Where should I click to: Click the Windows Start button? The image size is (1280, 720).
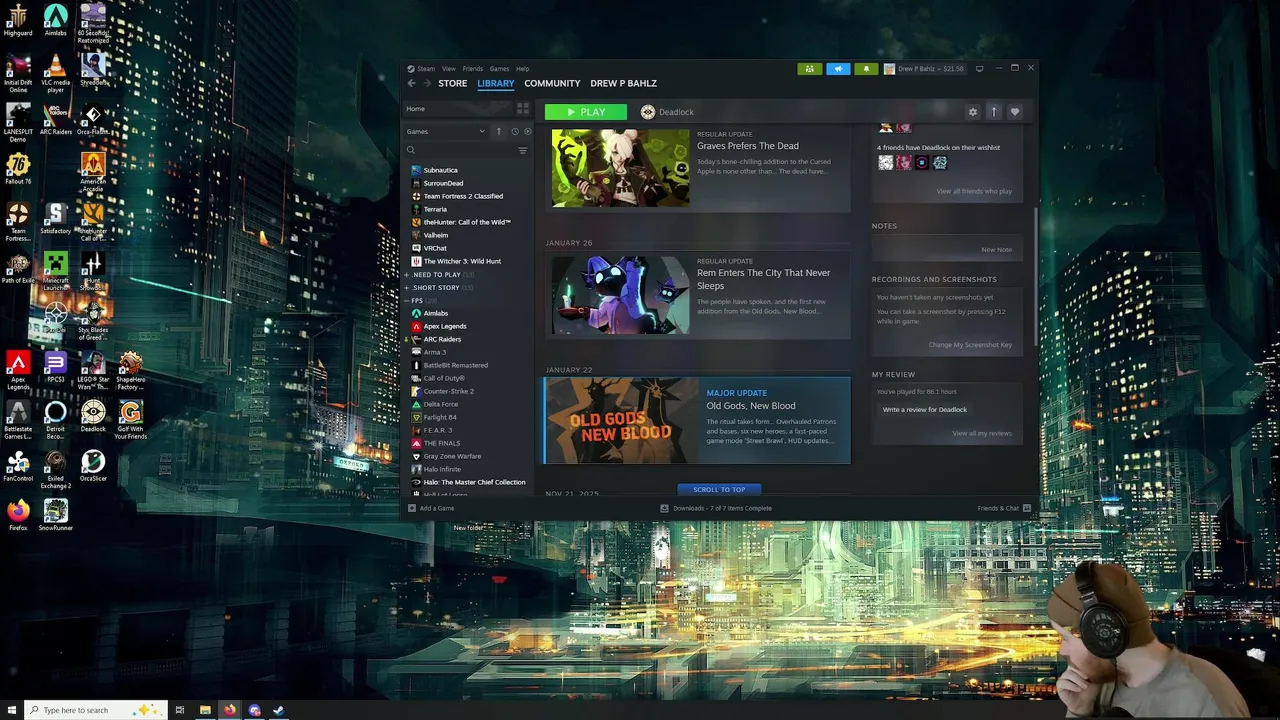(10, 710)
